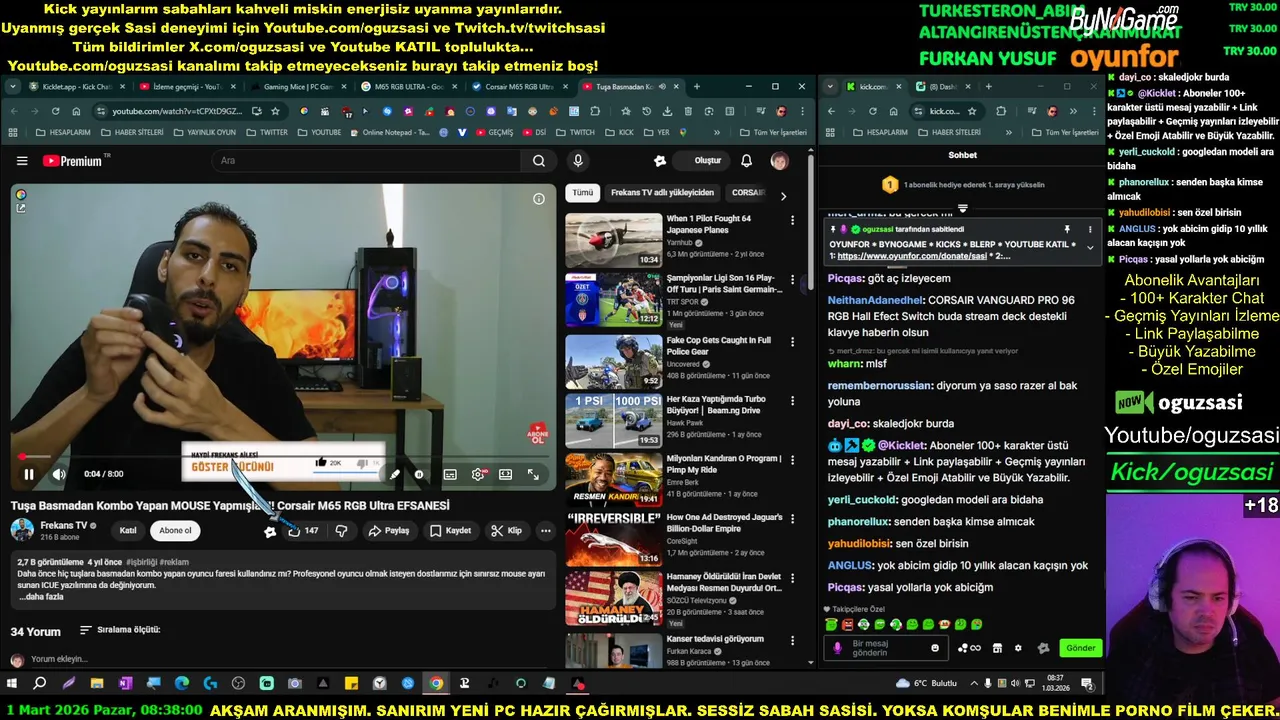Click the 'Abone ol' subscribe button
The width and height of the screenshot is (1280, 720).
click(175, 530)
